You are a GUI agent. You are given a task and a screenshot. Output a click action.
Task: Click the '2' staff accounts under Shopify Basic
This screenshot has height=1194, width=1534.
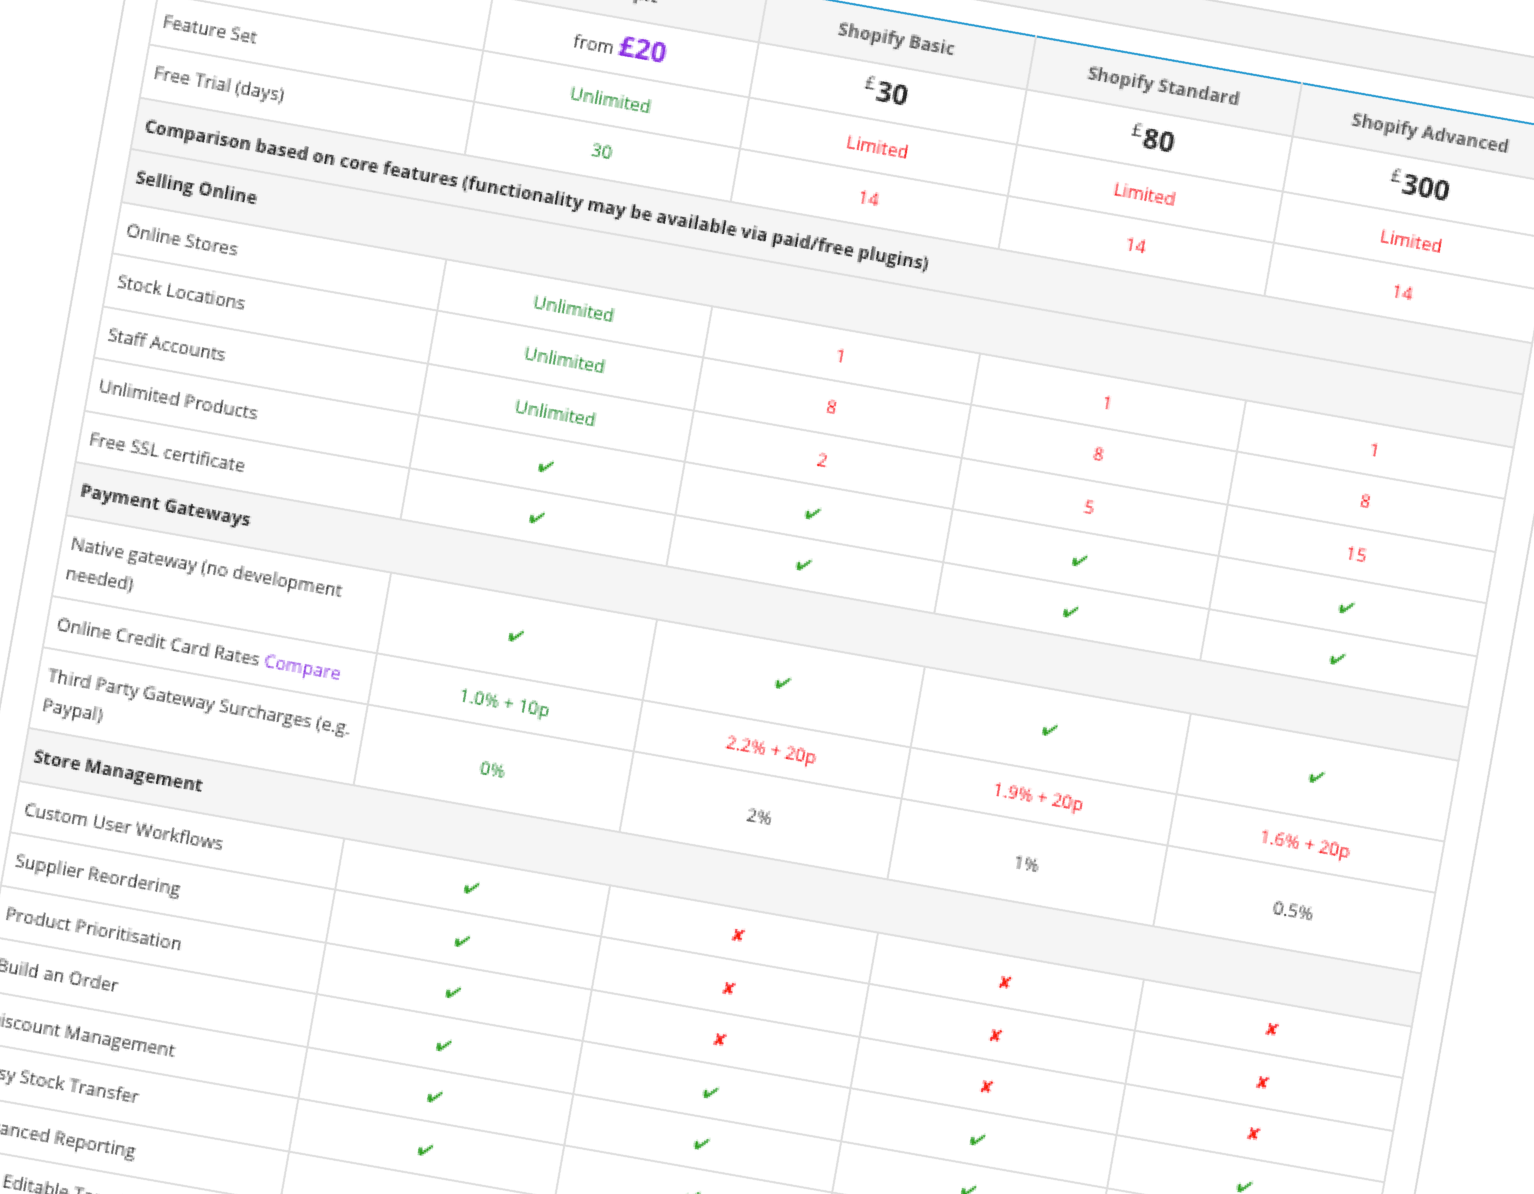pyautogui.click(x=822, y=460)
